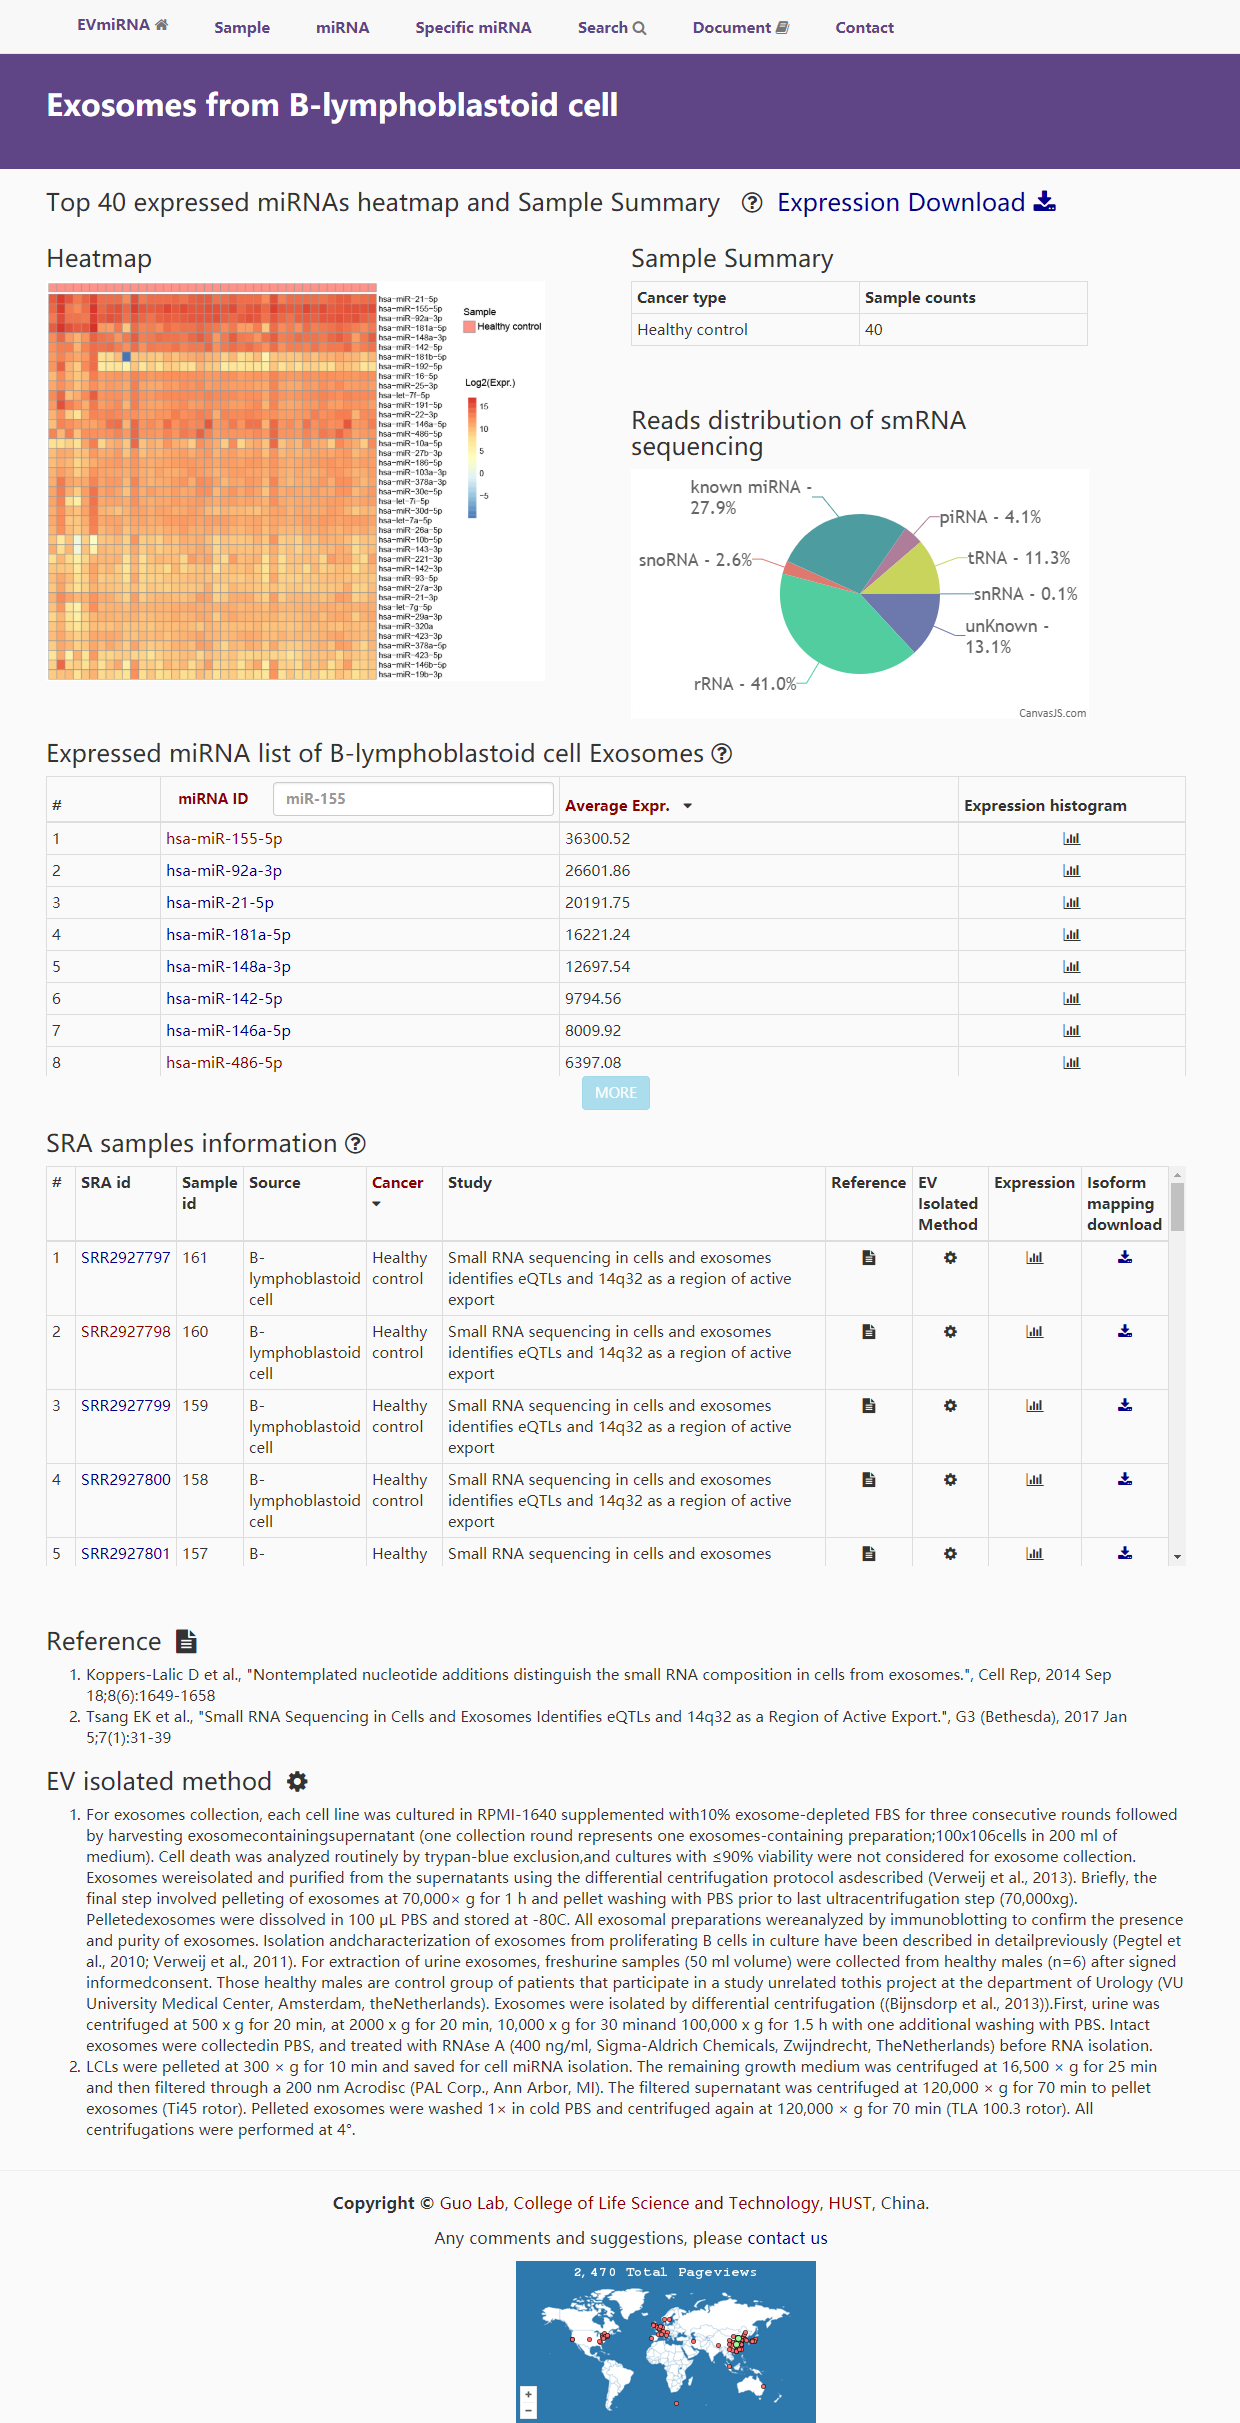Show help for SRA samples information

[355, 1144]
